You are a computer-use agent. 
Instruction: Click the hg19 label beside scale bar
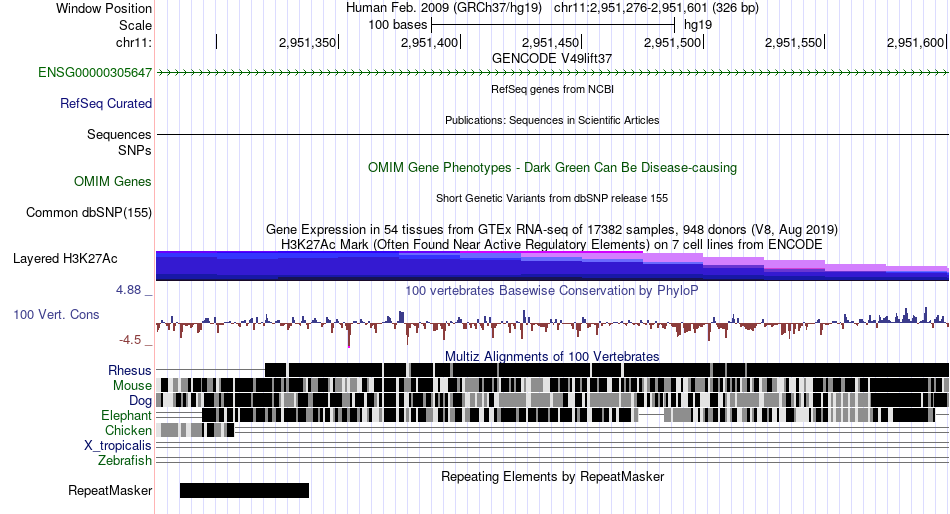698,25
